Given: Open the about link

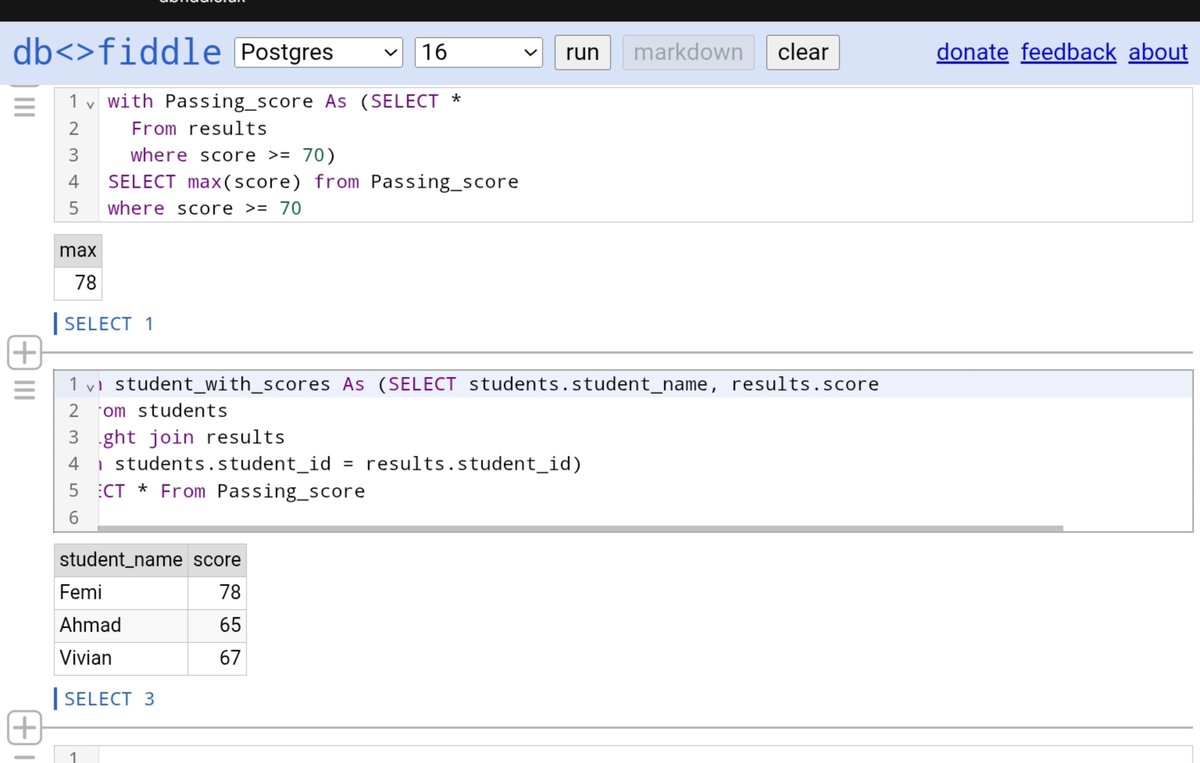Looking at the screenshot, I should 1158,52.
